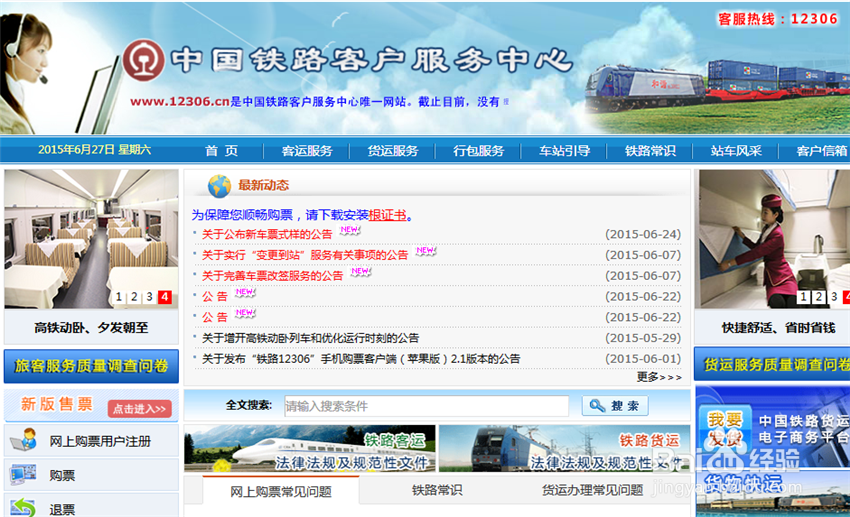
Task: Open the 行包服务 menu item
Action: [479, 151]
